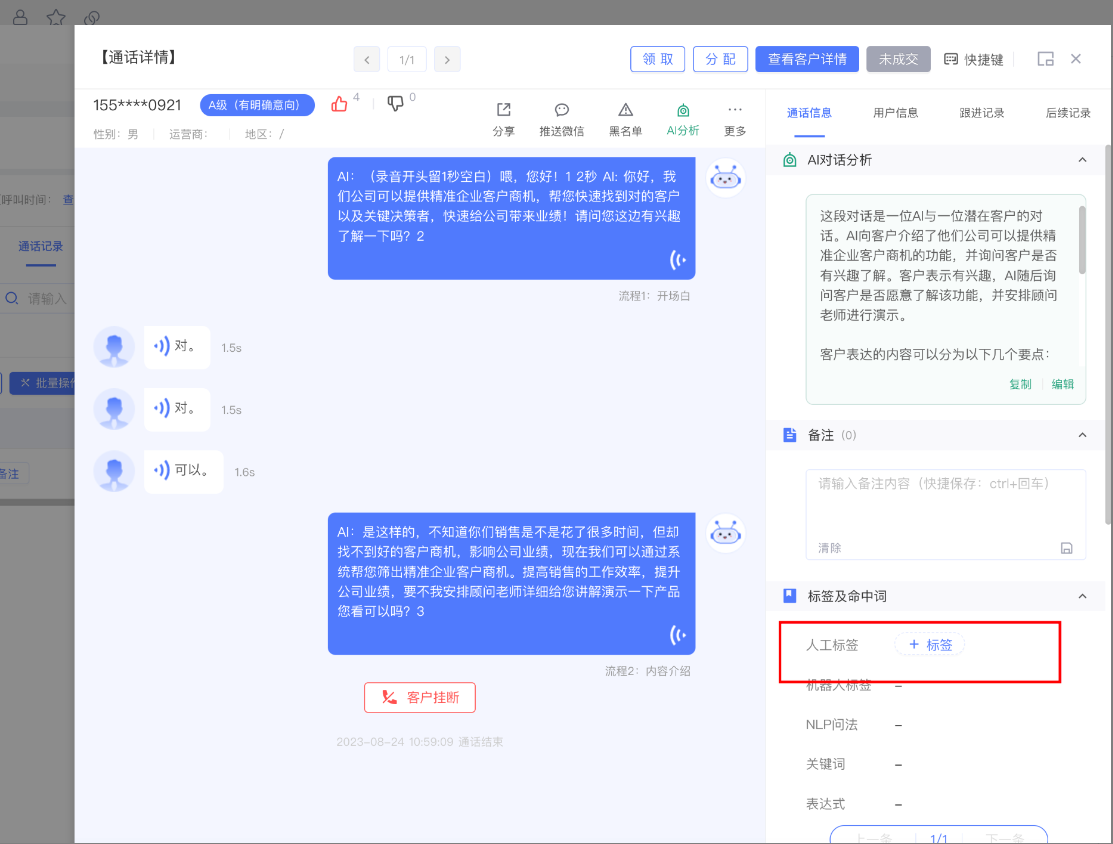Click the + 标签 add tag button
The width and height of the screenshot is (1113, 844).
(929, 645)
